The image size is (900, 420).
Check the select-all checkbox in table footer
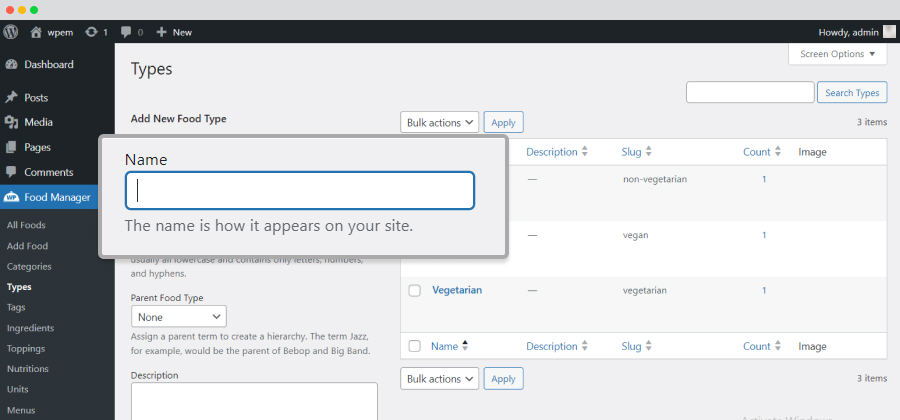(x=414, y=346)
